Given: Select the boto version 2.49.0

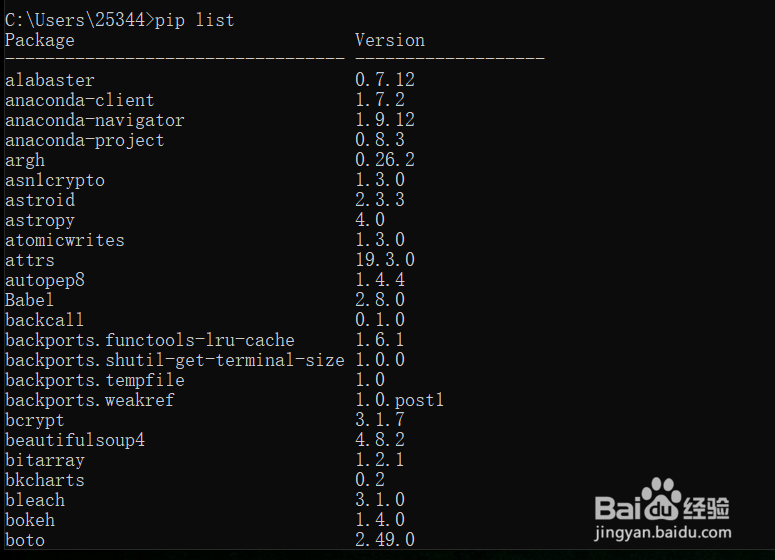Looking at the screenshot, I should click(385, 540).
